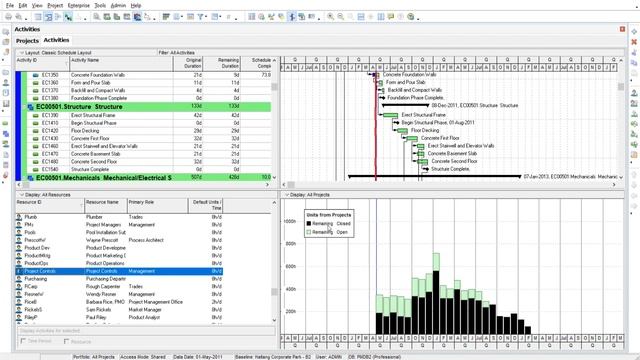Click the activity table vertical scrollbar thumb
The width and height of the screenshot is (640, 360).
pyautogui.click(x=274, y=87)
